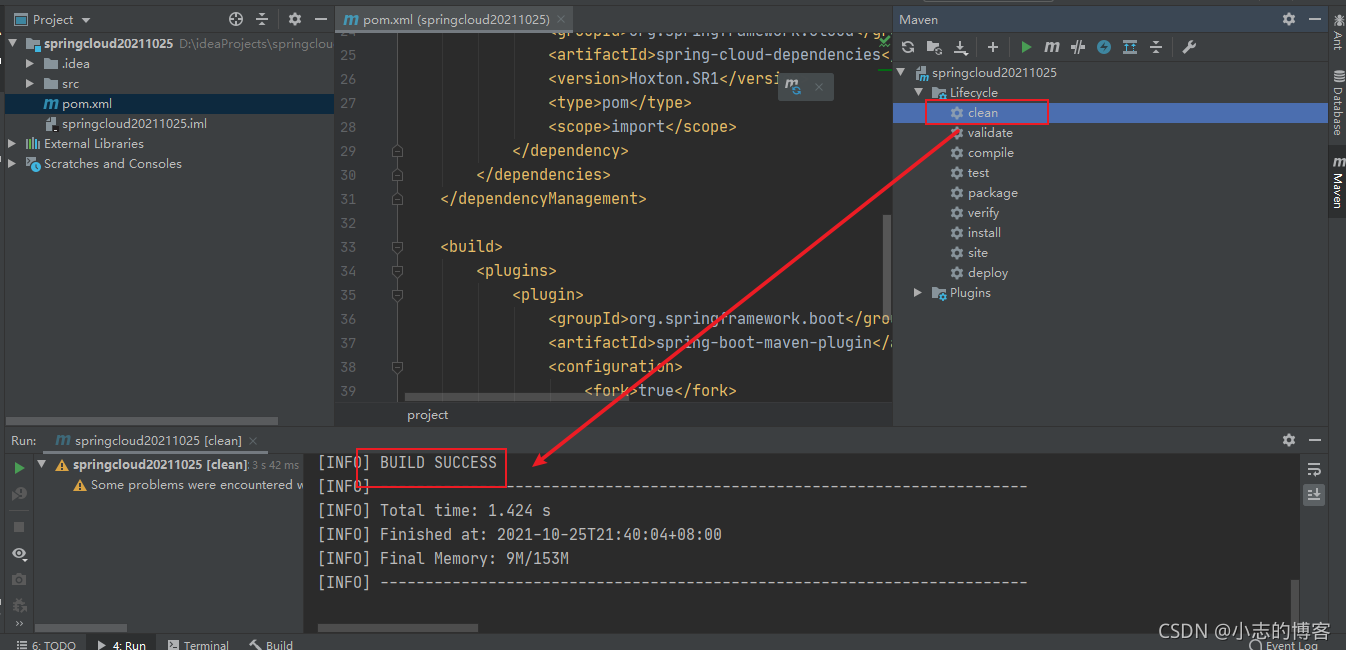
Task: Open Maven settings wrench icon
Action: click(1189, 47)
